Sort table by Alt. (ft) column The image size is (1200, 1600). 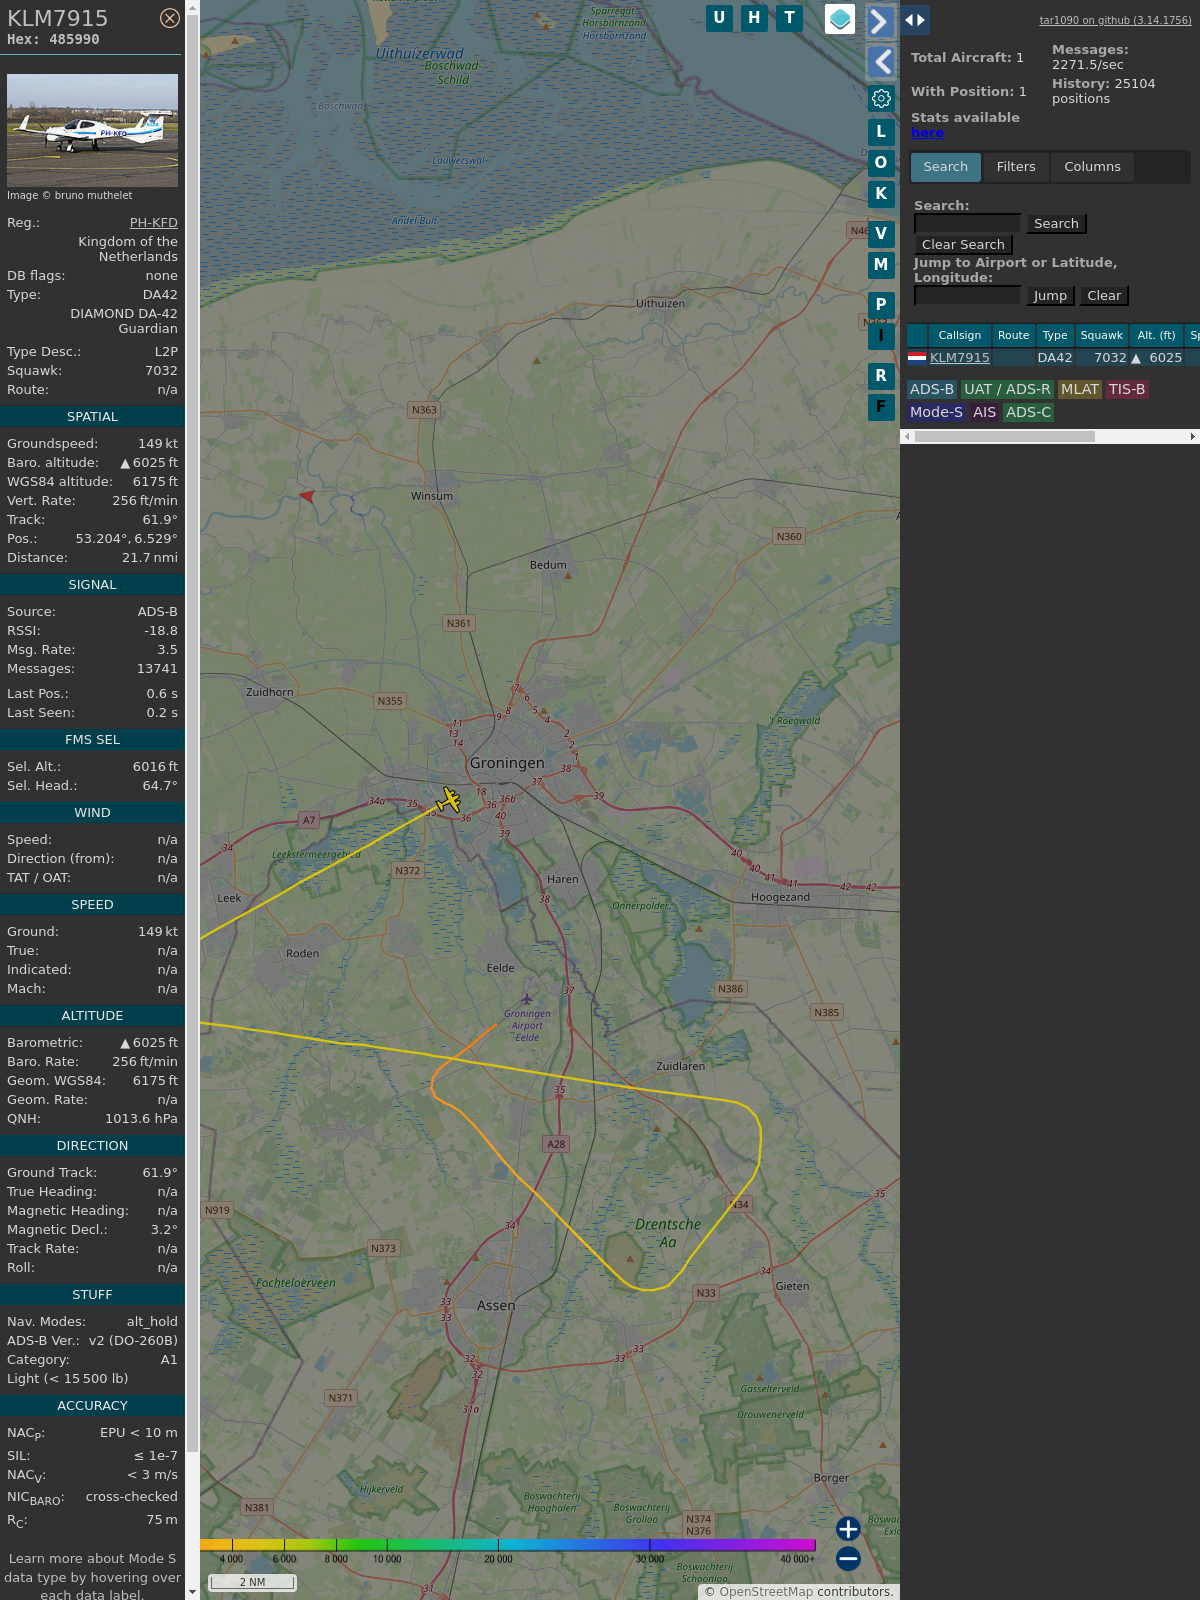(1156, 335)
